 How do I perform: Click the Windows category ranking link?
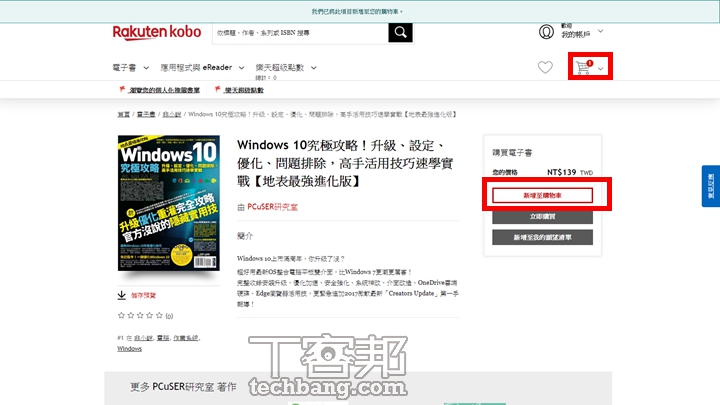(x=129, y=349)
